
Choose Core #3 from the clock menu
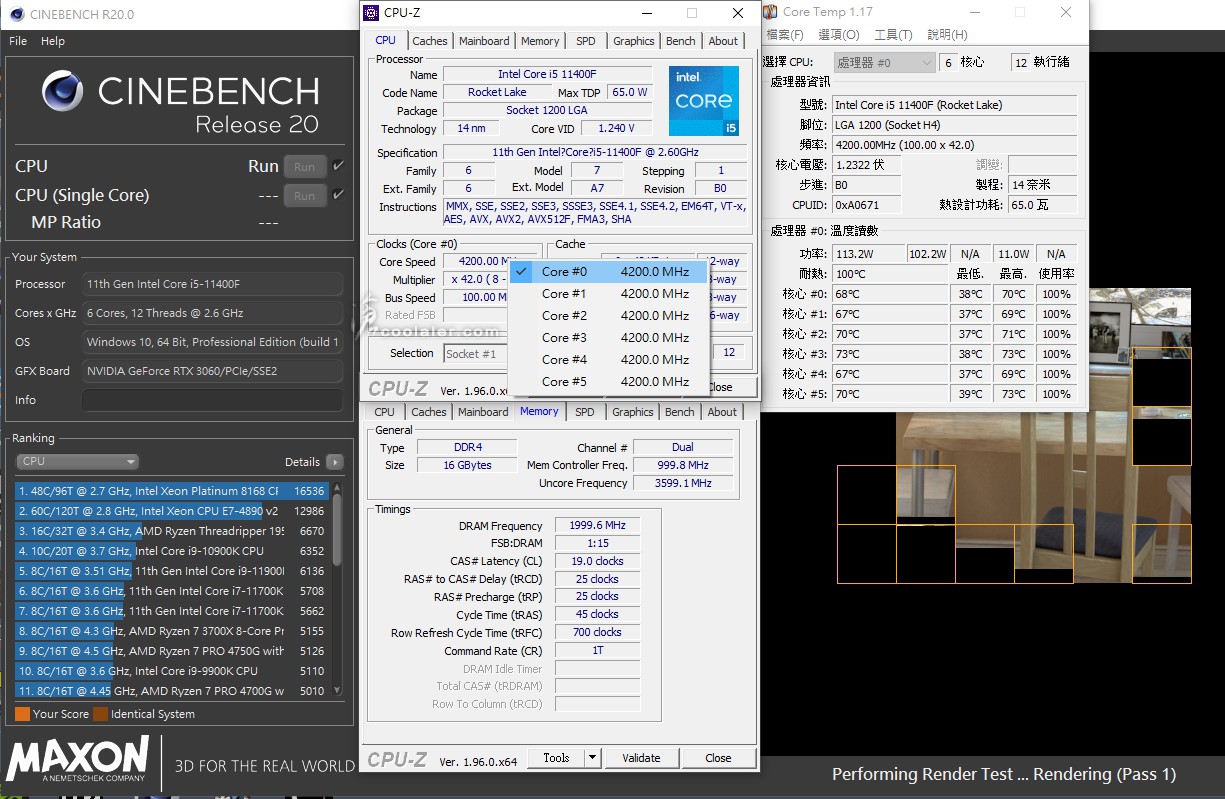click(x=609, y=337)
